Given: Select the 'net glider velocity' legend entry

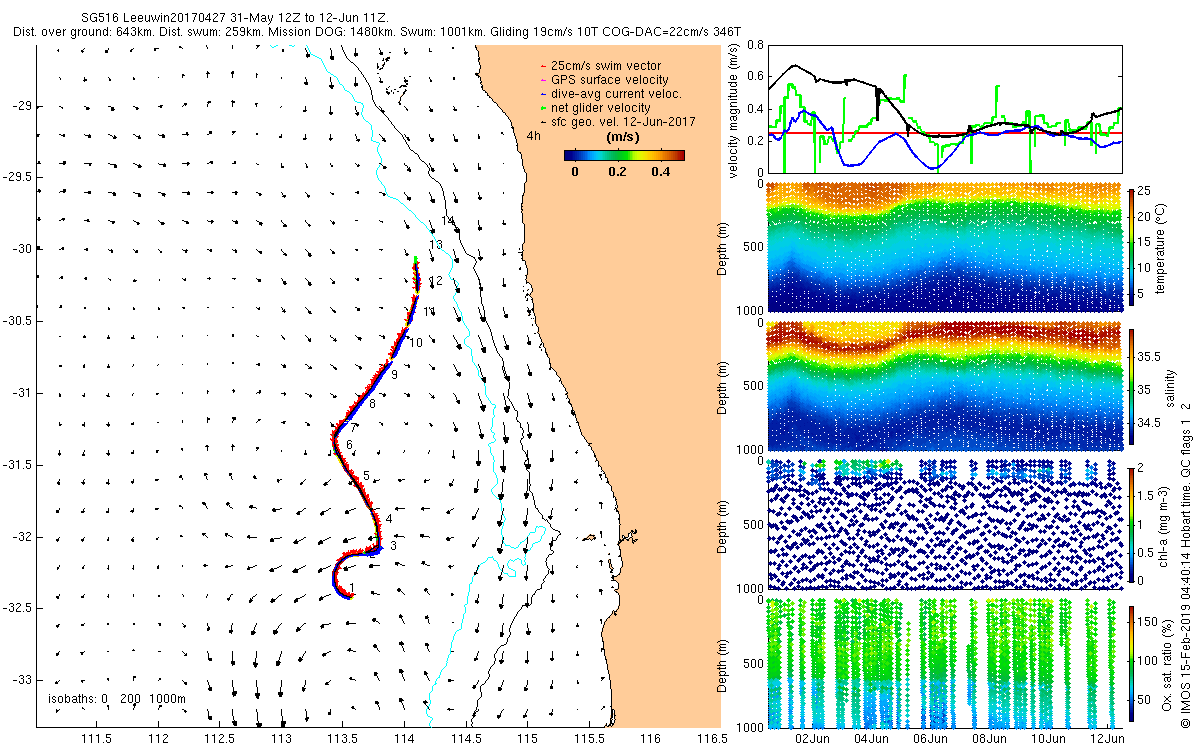Looking at the screenshot, I should (x=601, y=108).
